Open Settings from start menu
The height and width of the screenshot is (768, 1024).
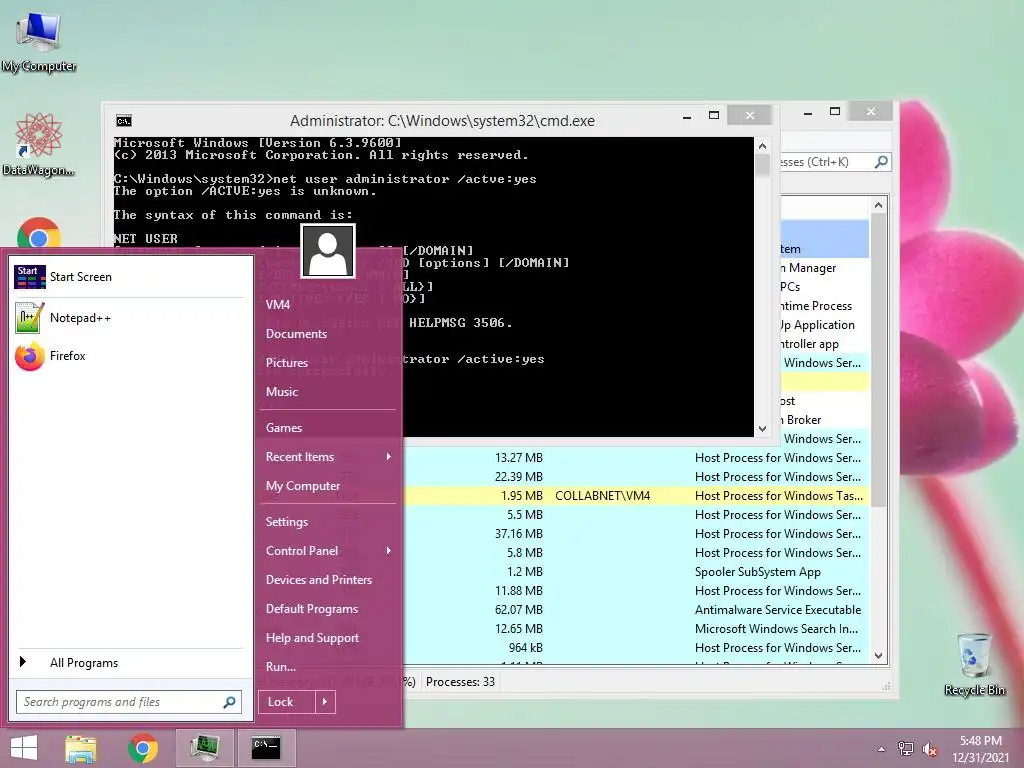(x=287, y=522)
